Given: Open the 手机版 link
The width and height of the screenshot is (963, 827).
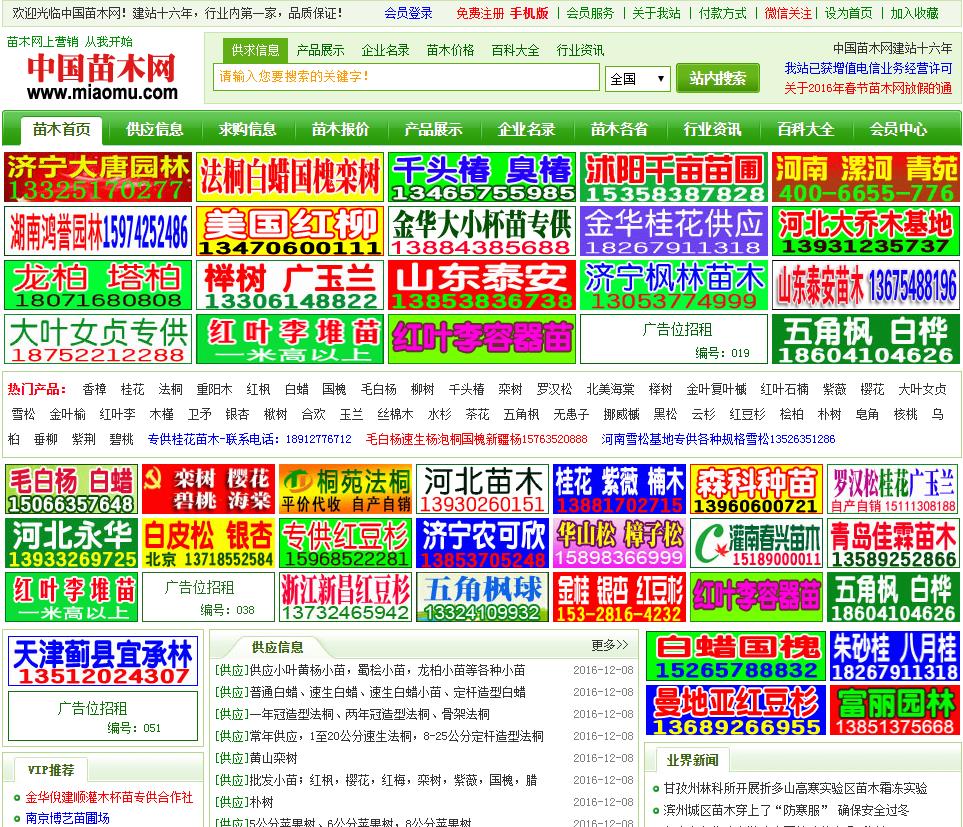Looking at the screenshot, I should pyautogui.click(x=529, y=13).
